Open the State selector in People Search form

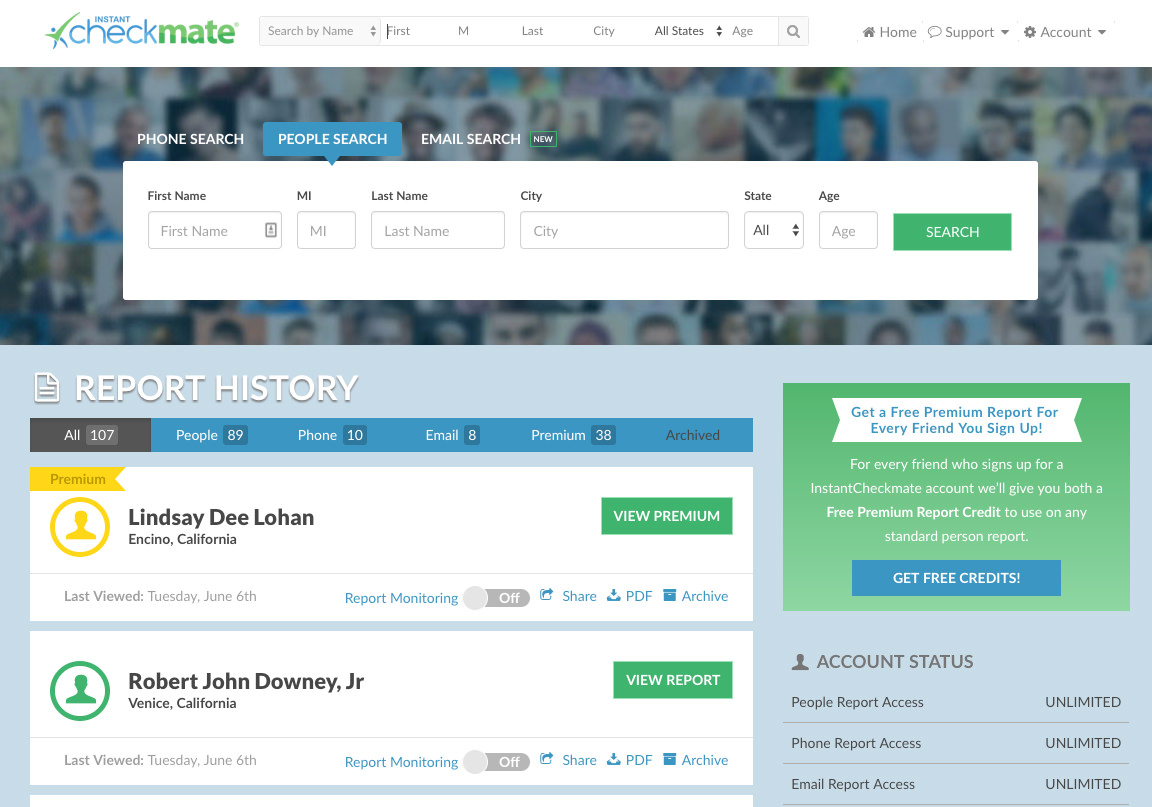[x=774, y=231]
